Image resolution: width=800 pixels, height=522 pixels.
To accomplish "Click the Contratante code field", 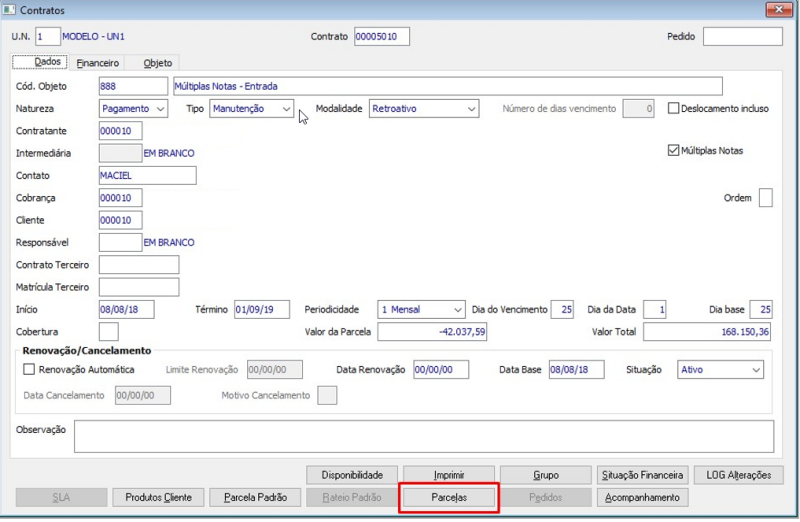I will [120, 131].
